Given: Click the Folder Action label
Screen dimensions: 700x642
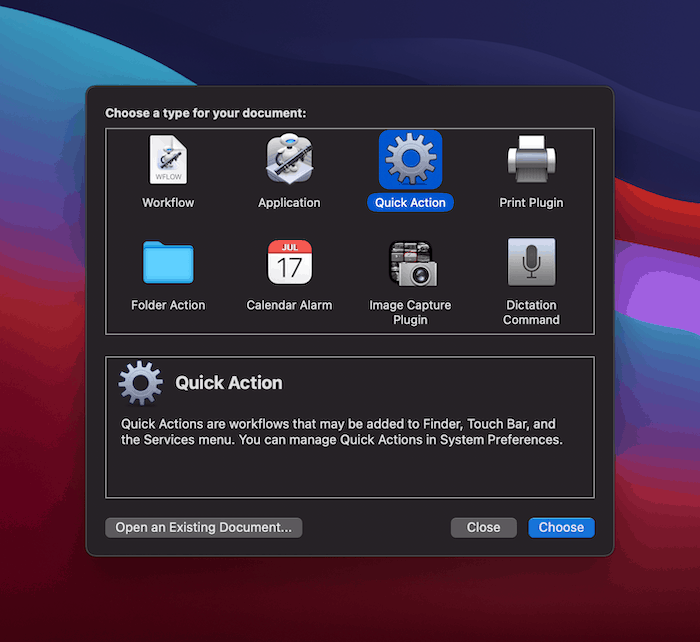Looking at the screenshot, I should [168, 305].
